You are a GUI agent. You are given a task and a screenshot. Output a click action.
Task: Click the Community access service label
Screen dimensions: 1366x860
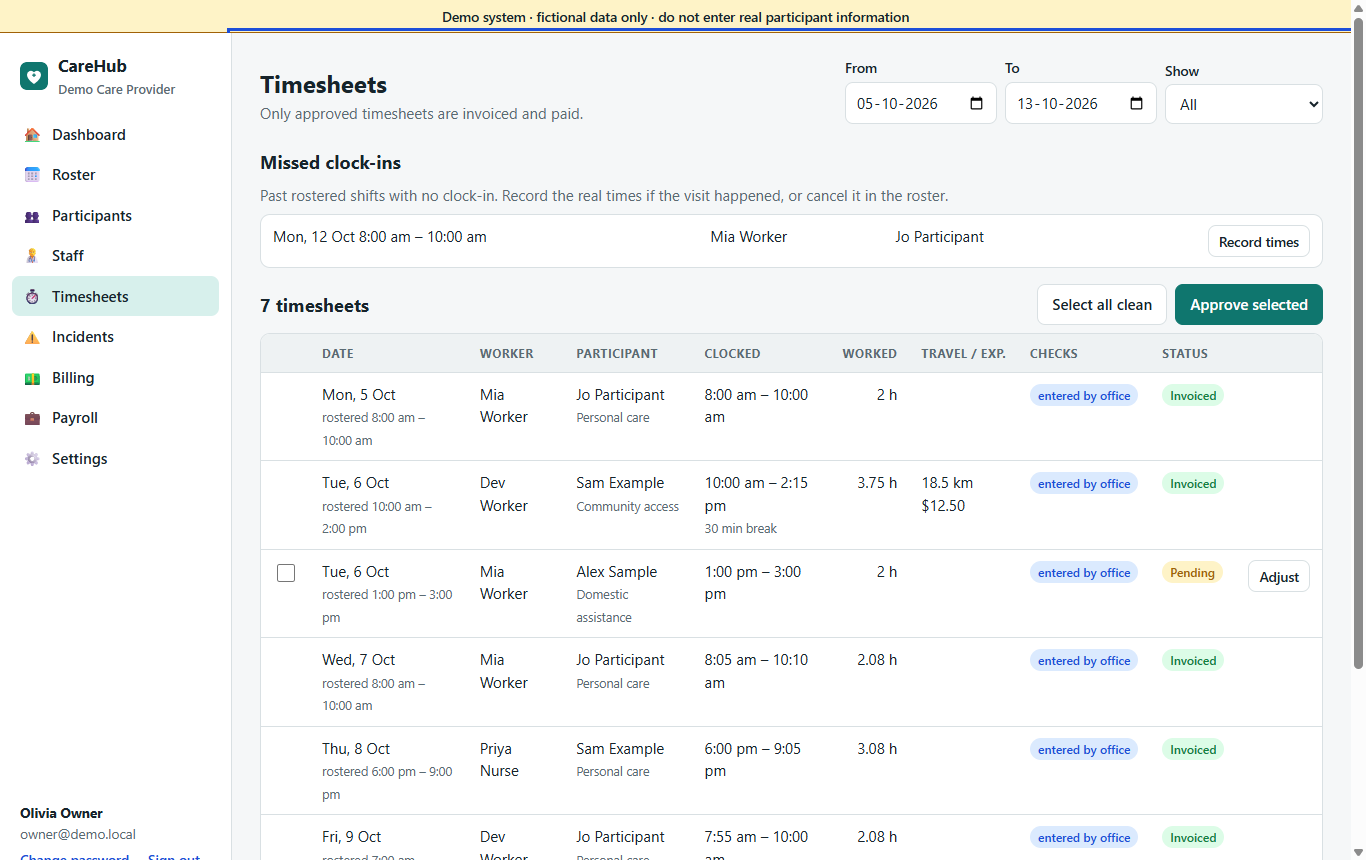pos(627,507)
